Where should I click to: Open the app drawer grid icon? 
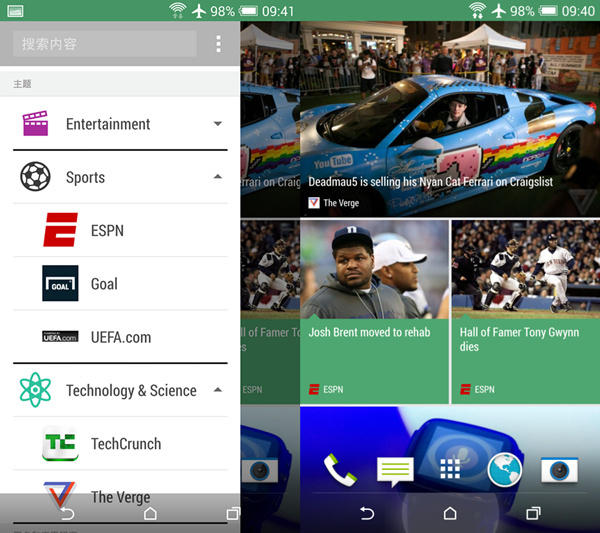click(x=450, y=468)
